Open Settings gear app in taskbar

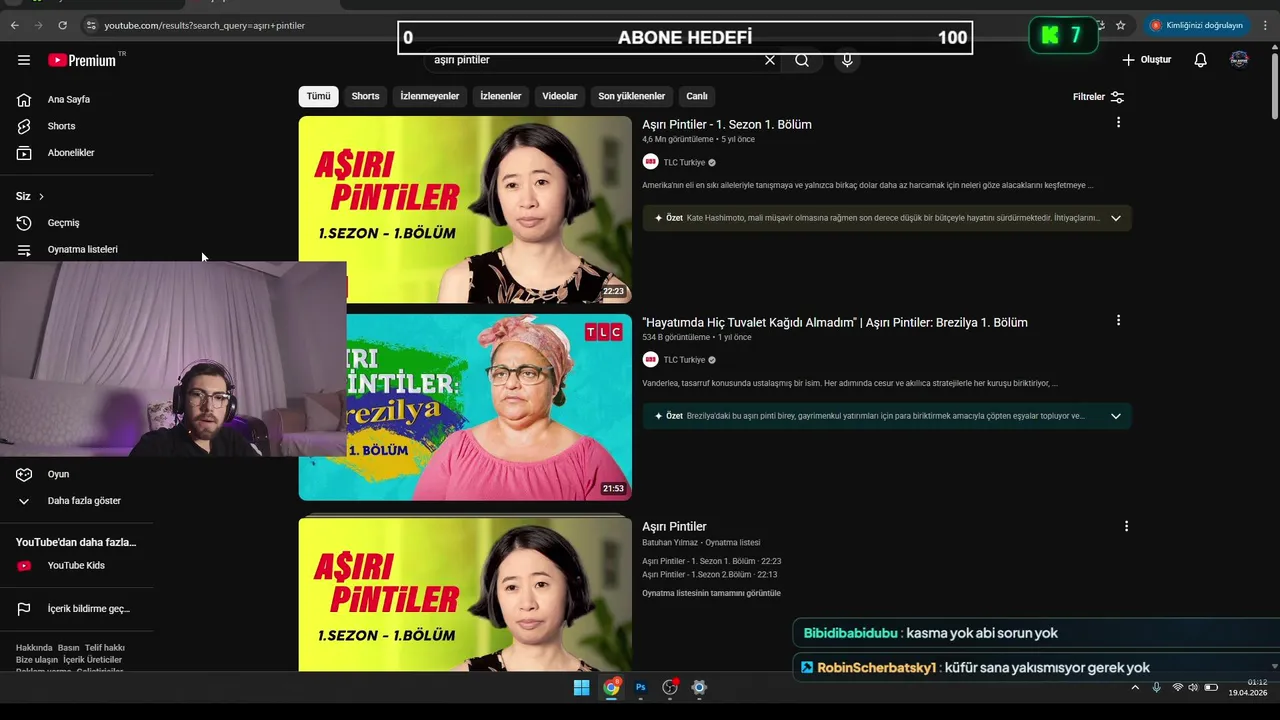699,687
